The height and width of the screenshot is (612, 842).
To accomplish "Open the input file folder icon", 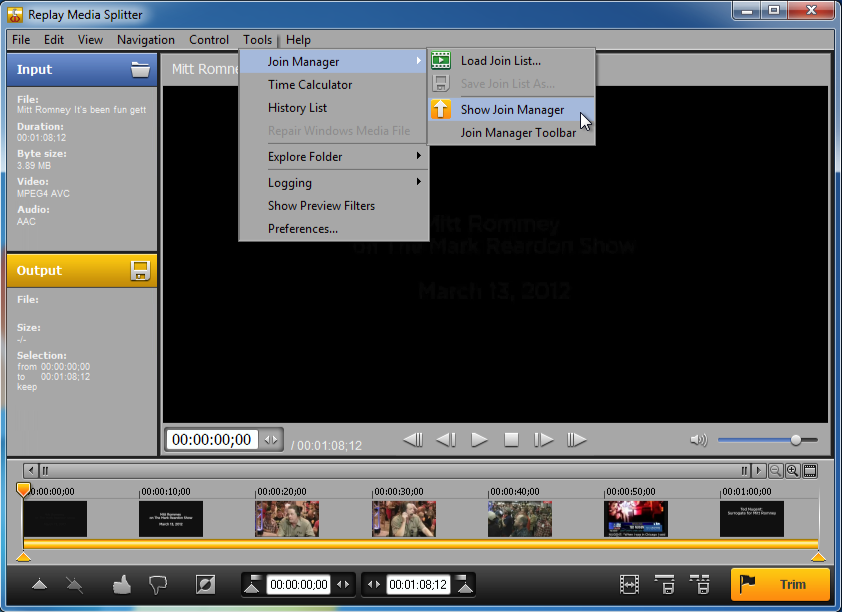I will click(x=140, y=69).
